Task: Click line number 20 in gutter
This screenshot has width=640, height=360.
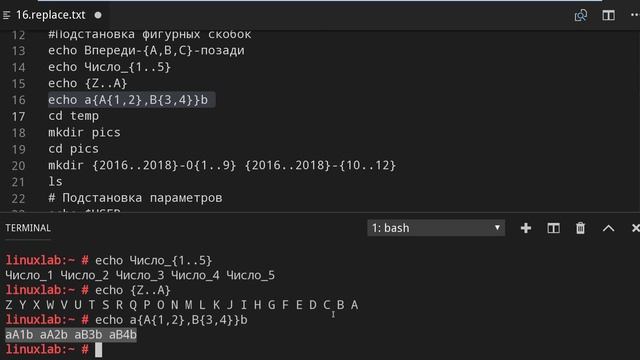Action: pyautogui.click(x=18, y=166)
